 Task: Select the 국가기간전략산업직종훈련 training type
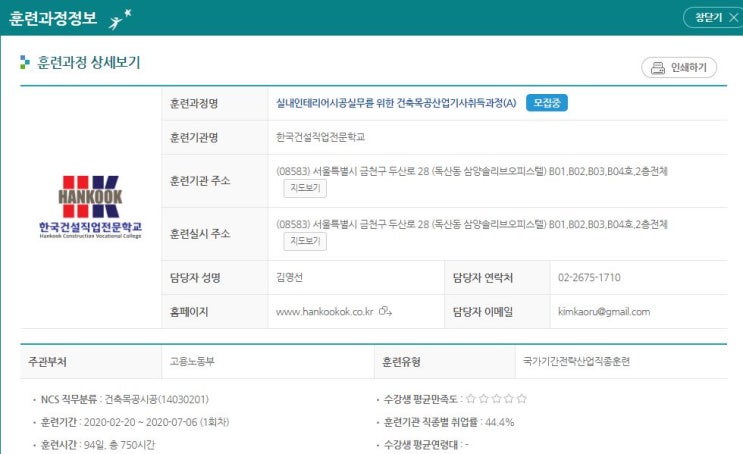(x=576, y=362)
